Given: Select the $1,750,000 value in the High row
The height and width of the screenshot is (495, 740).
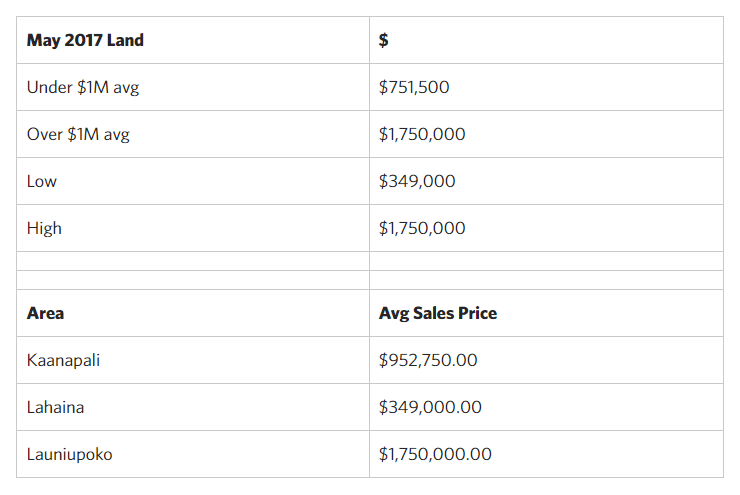Looking at the screenshot, I should (422, 228).
